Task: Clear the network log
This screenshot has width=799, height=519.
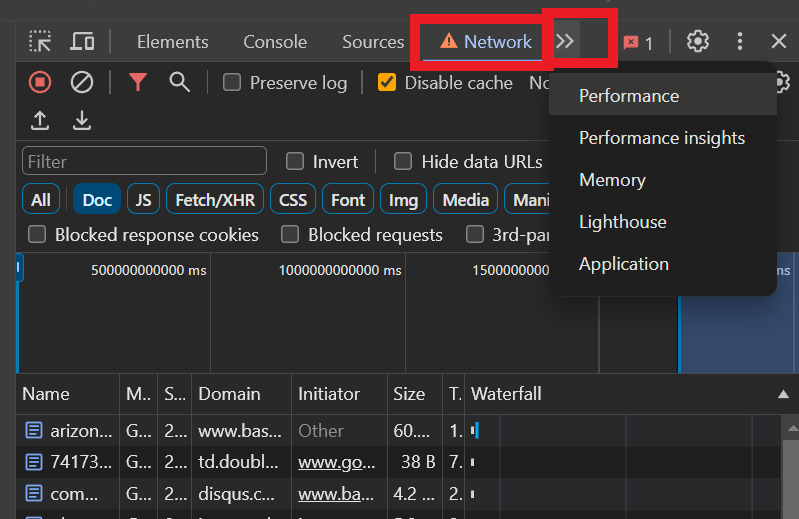Action: coord(82,82)
